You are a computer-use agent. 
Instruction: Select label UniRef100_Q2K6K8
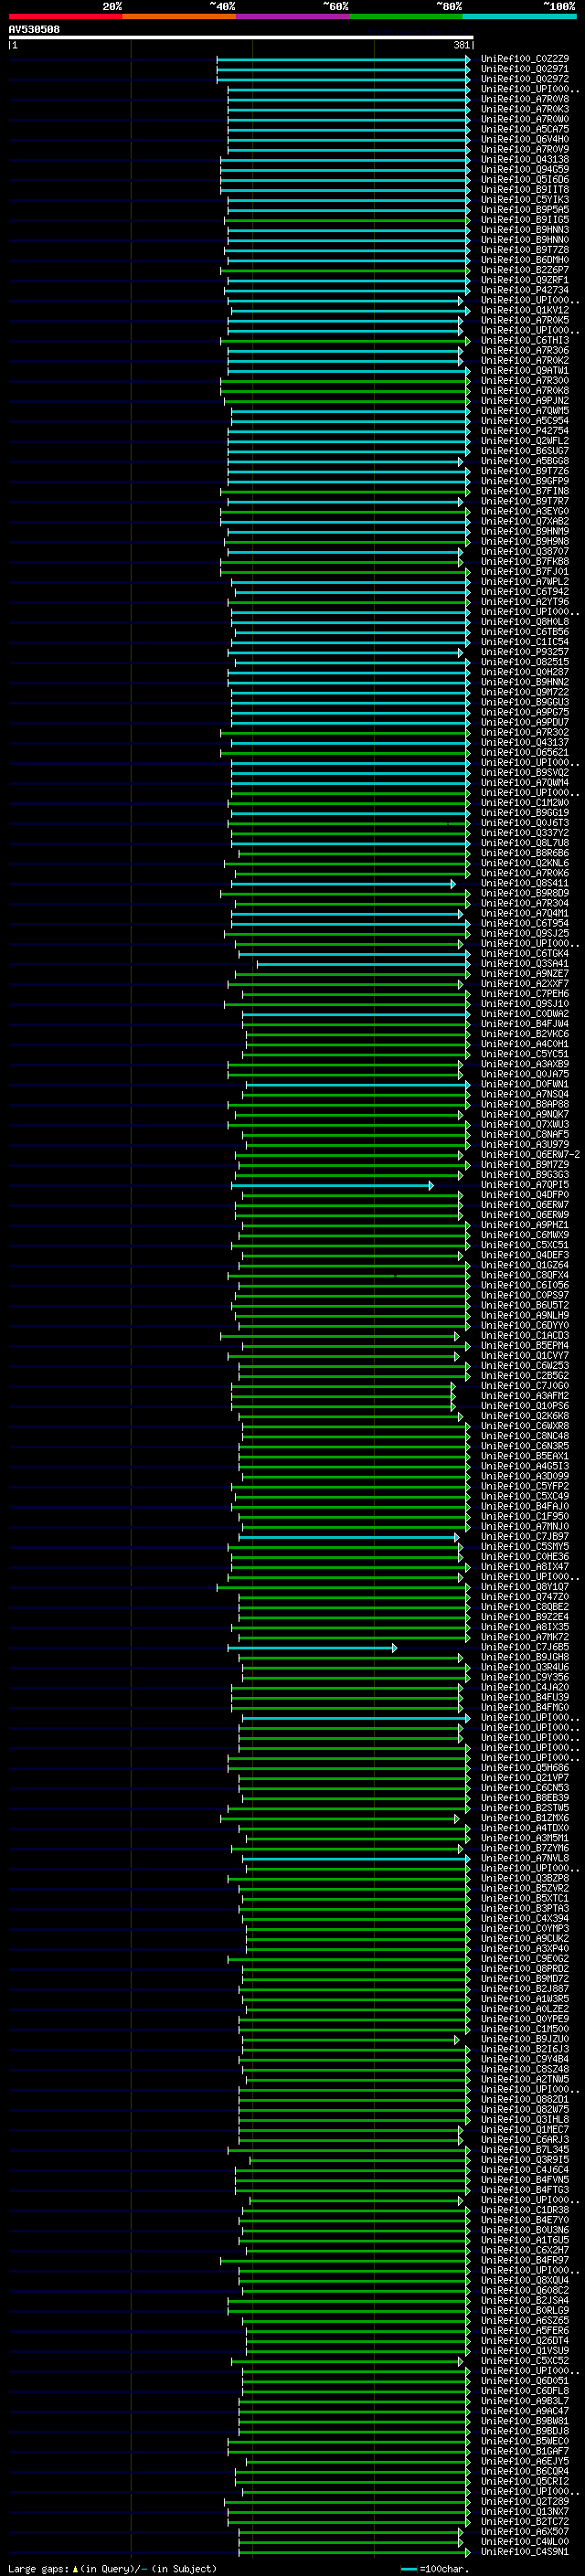524,1416
